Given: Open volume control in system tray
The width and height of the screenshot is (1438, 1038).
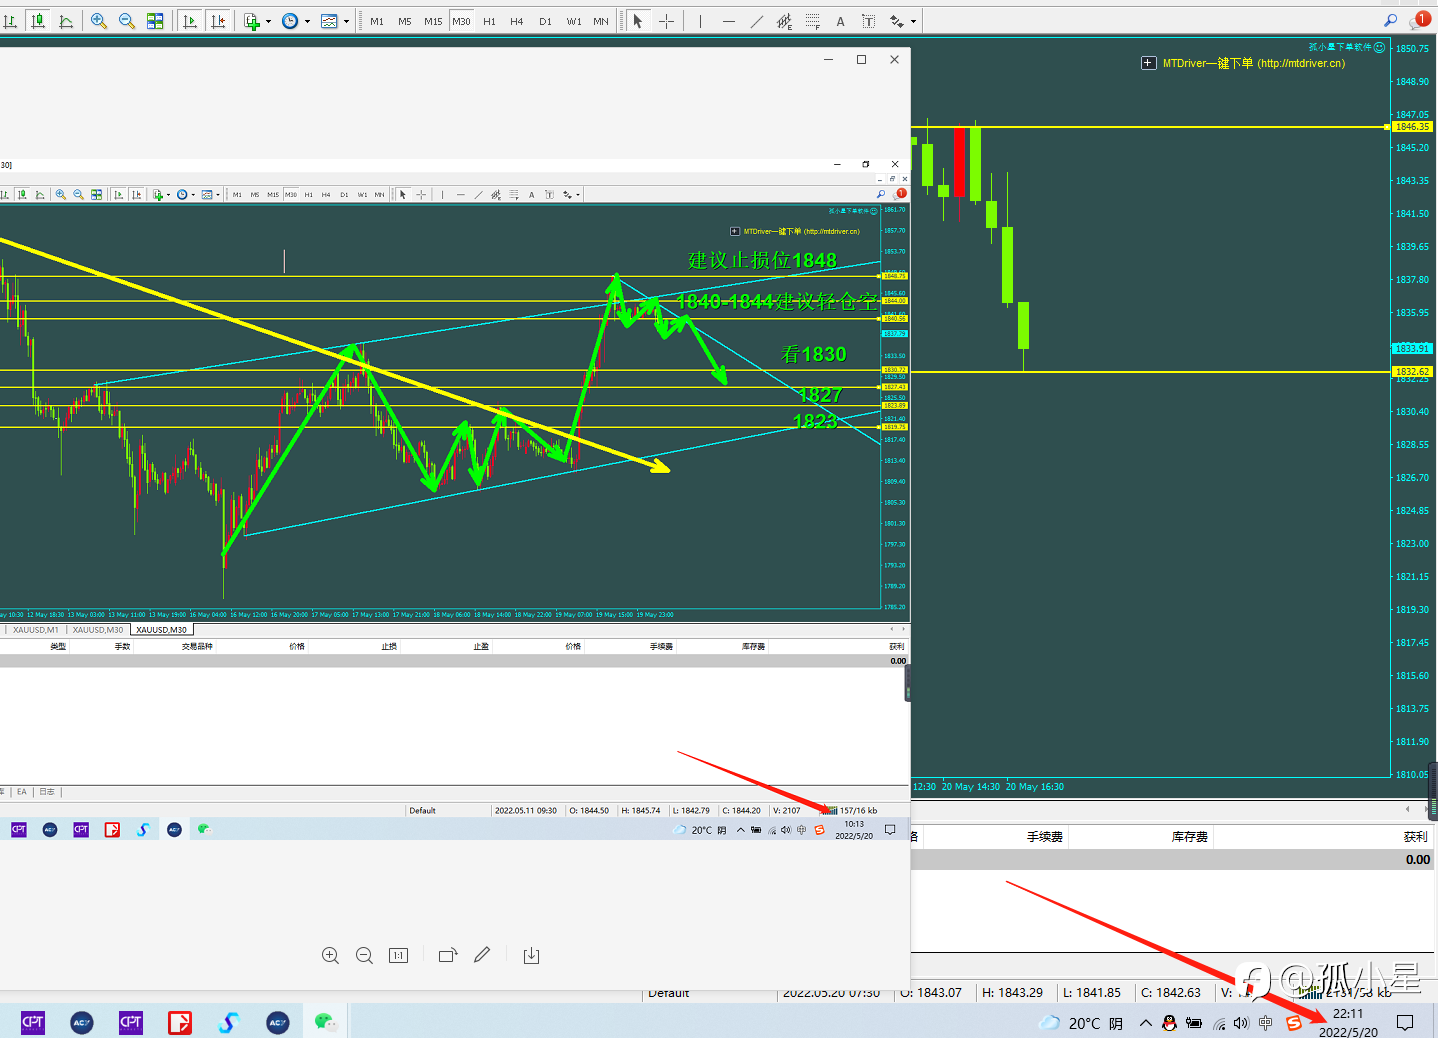Looking at the screenshot, I should [x=1241, y=1023].
